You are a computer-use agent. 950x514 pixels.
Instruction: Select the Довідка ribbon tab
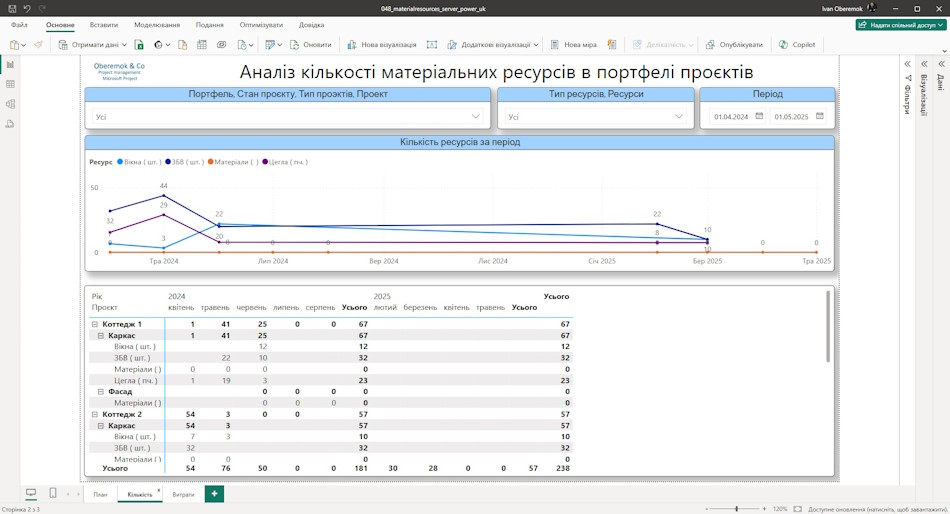coord(311,25)
